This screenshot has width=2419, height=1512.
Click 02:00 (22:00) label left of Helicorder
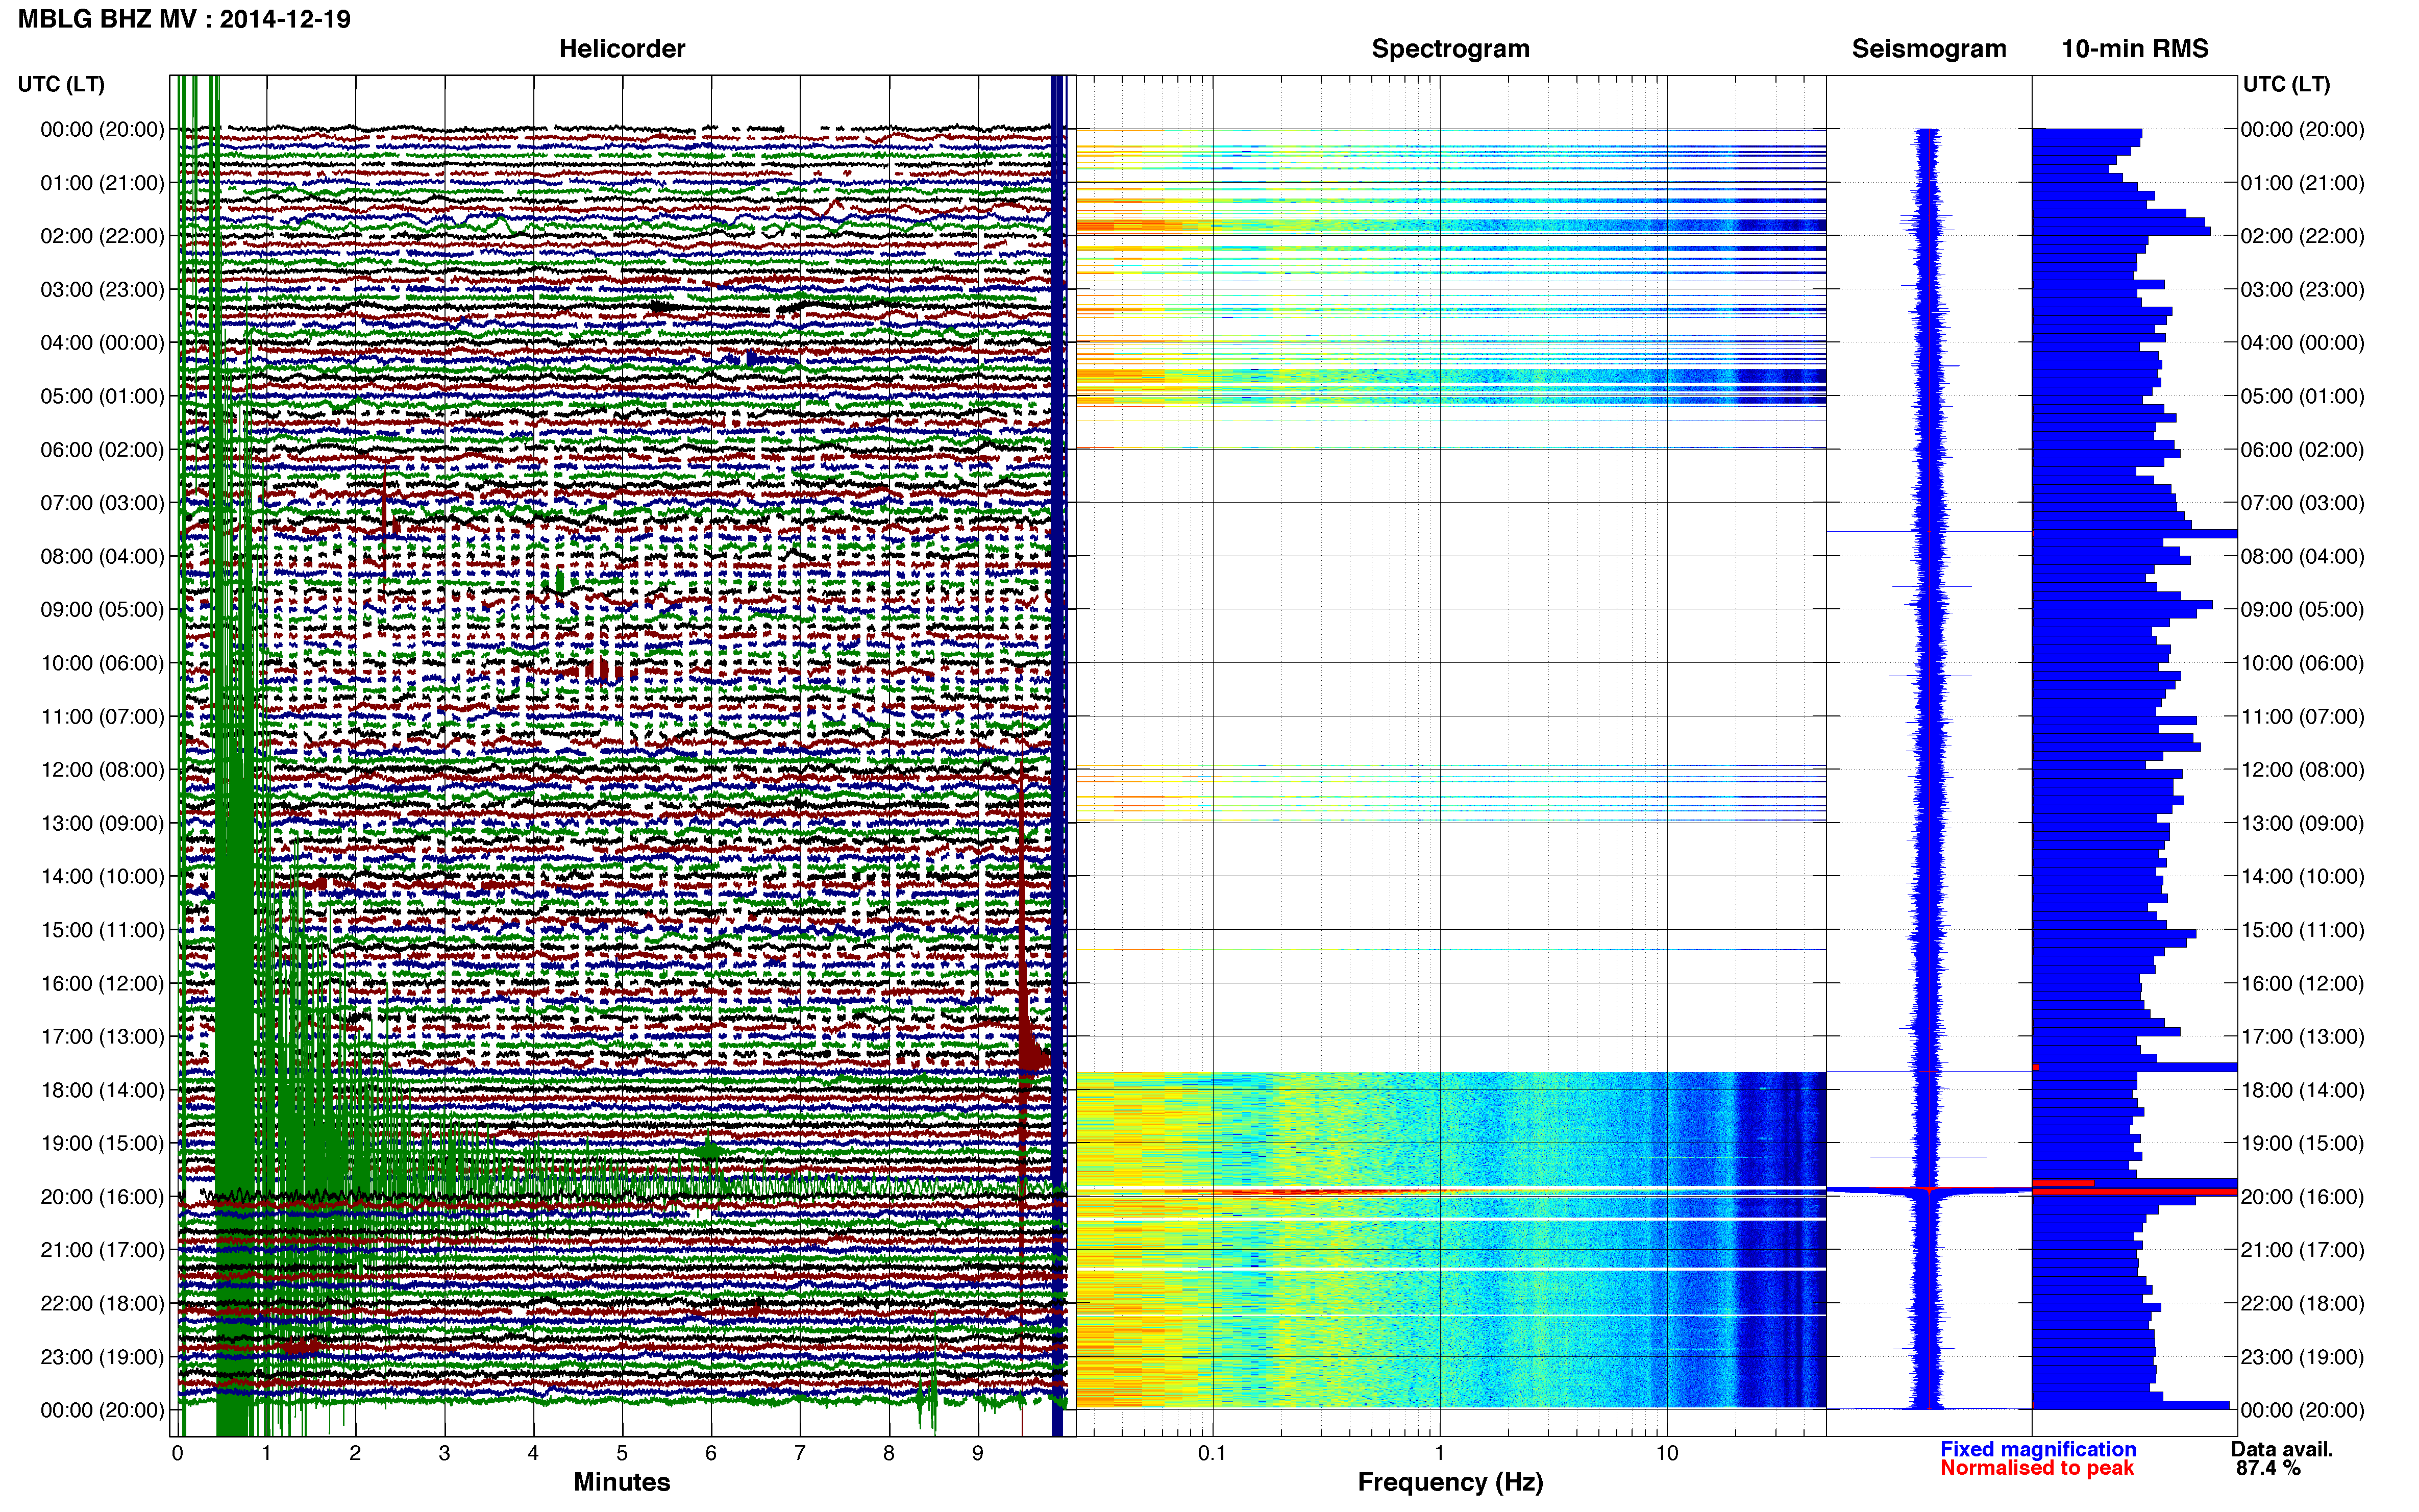point(102,236)
